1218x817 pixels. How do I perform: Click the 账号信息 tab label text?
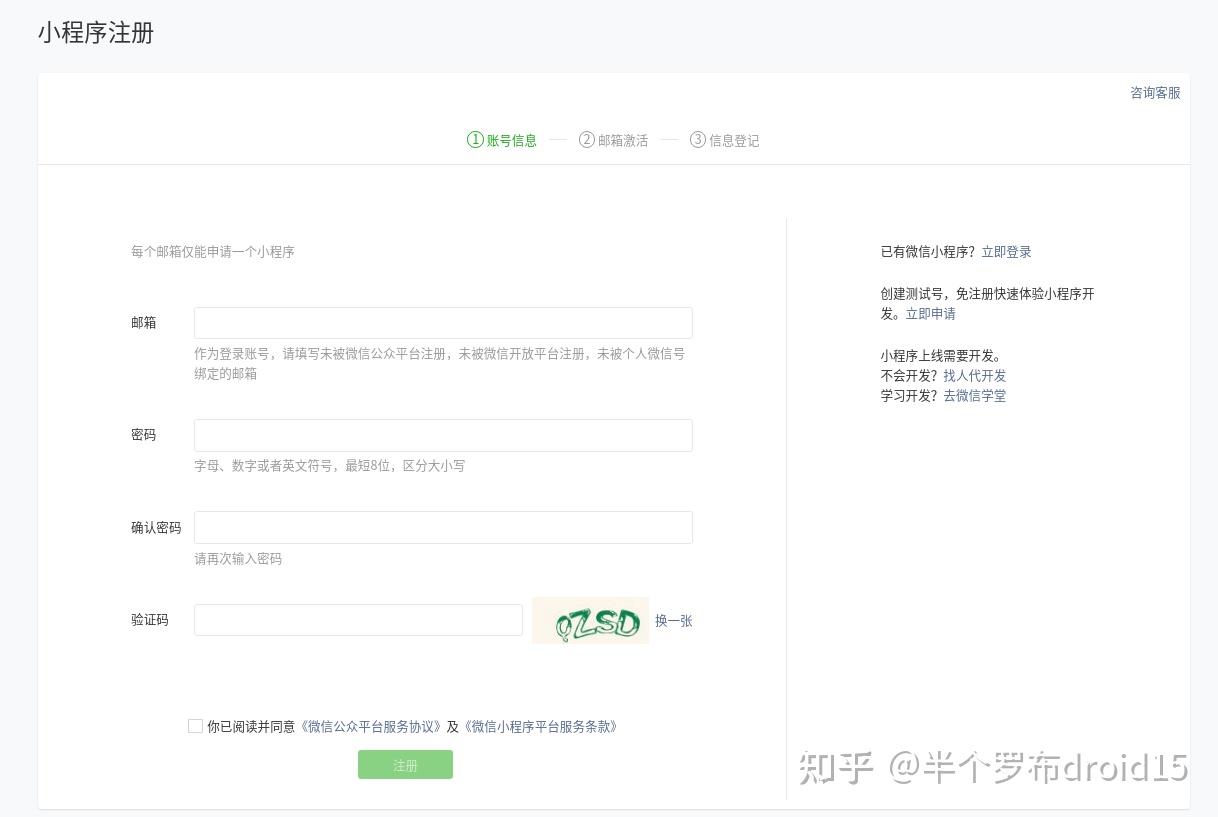pos(512,141)
